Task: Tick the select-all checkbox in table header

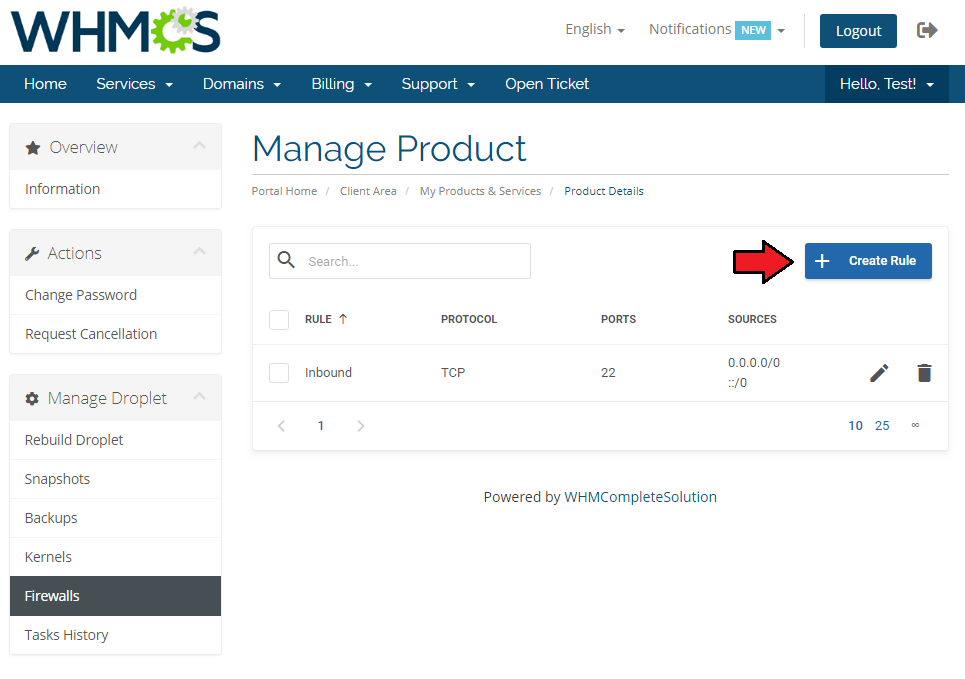Action: [279, 319]
